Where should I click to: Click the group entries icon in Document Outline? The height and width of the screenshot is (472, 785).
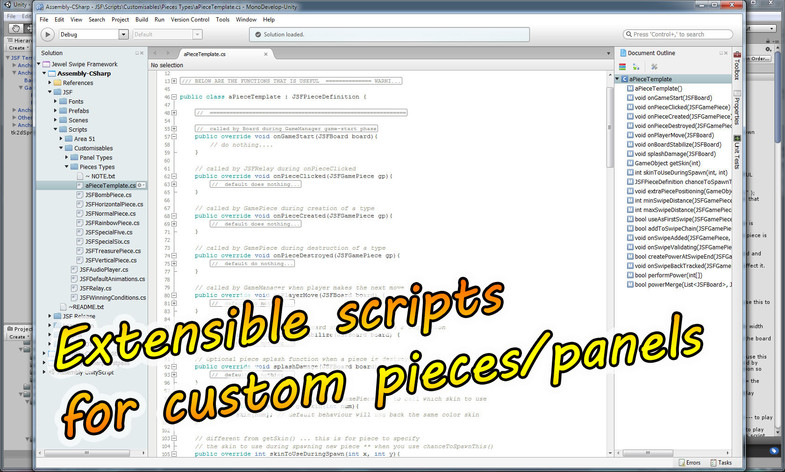(622, 67)
